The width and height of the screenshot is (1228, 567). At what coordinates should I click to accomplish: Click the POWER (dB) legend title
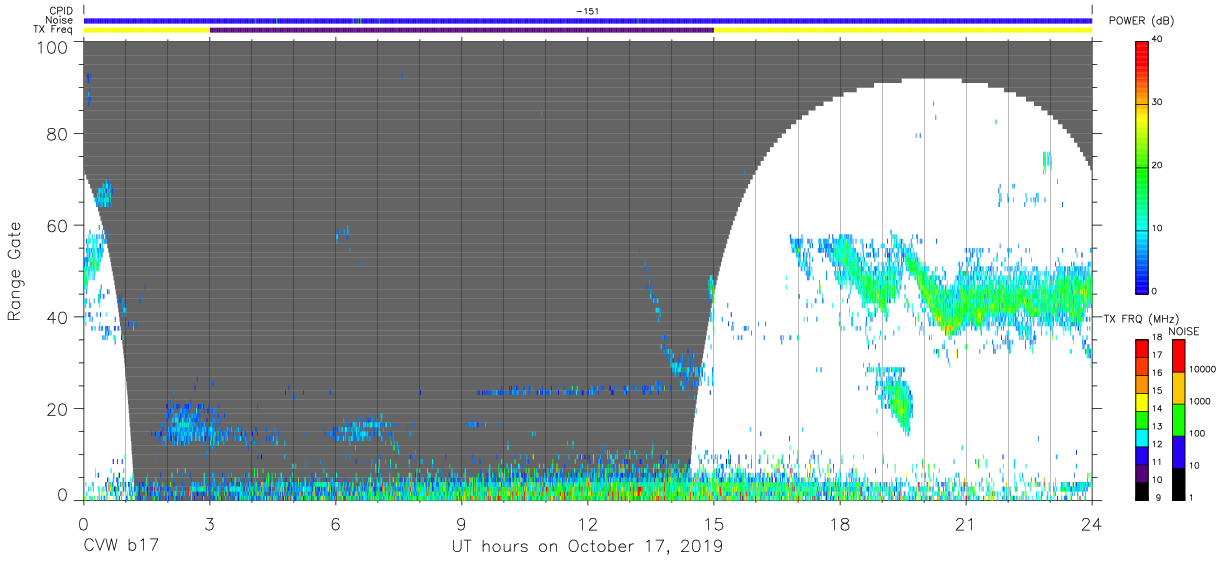[1141, 21]
